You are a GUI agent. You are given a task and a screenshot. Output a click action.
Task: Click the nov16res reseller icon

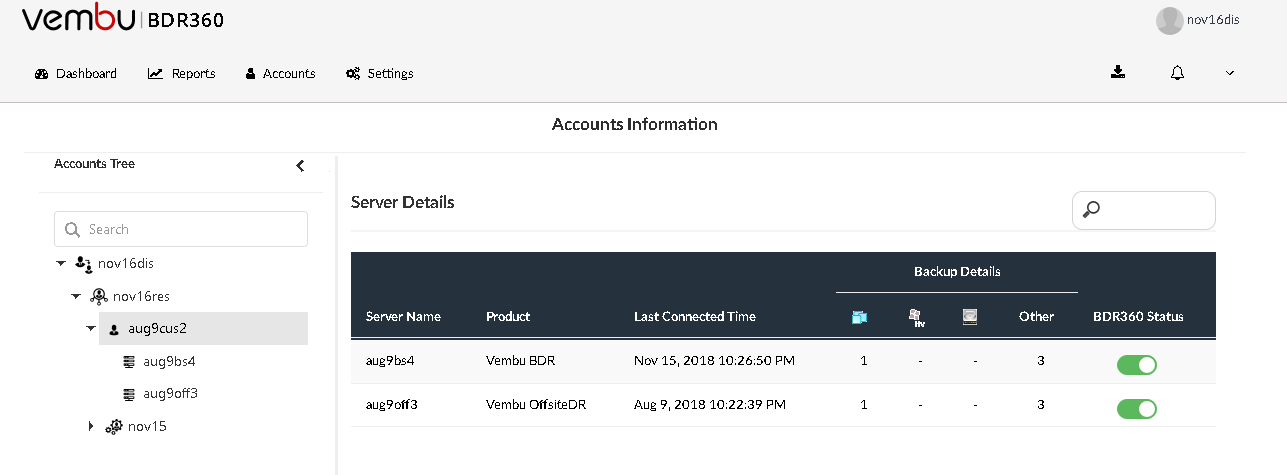coord(98,296)
